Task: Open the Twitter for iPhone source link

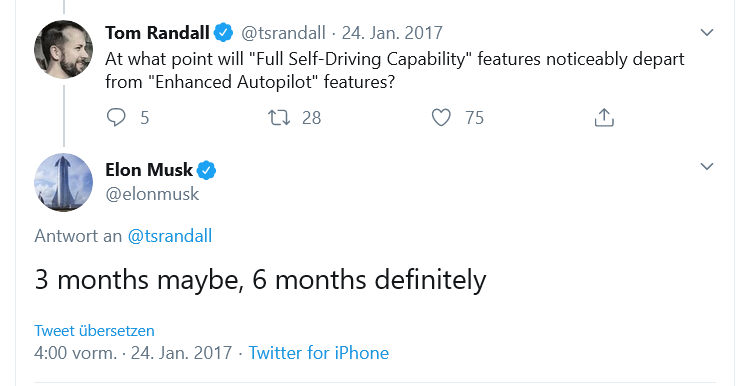Action: pos(318,353)
